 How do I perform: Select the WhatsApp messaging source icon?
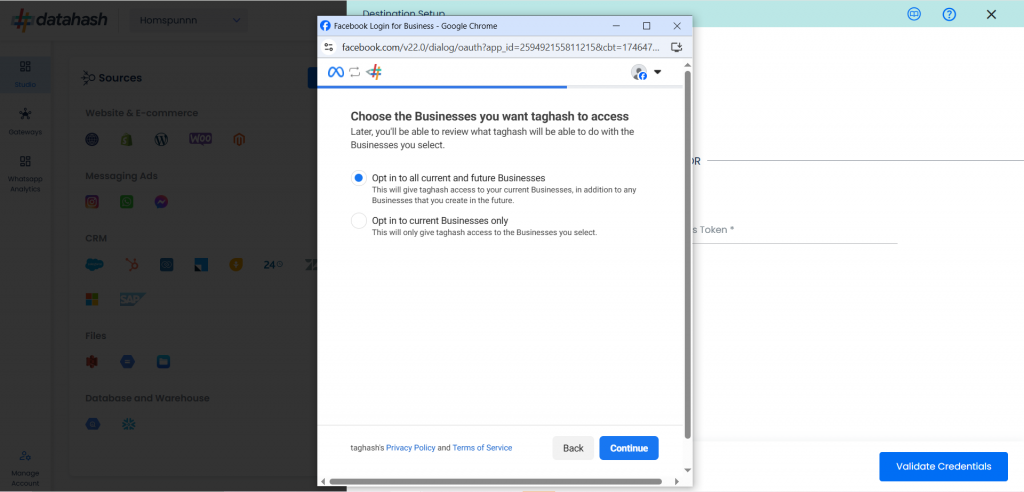pos(127,202)
